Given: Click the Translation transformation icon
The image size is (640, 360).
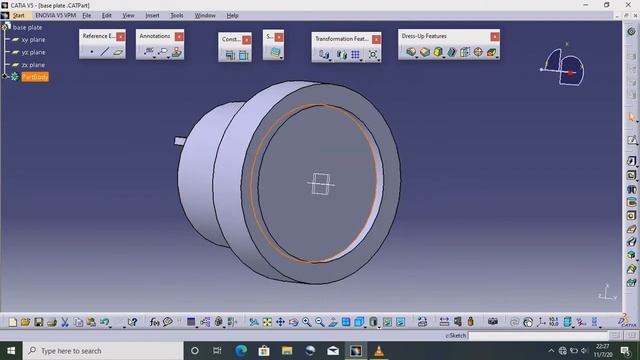Looking at the screenshot, I should [x=324, y=54].
